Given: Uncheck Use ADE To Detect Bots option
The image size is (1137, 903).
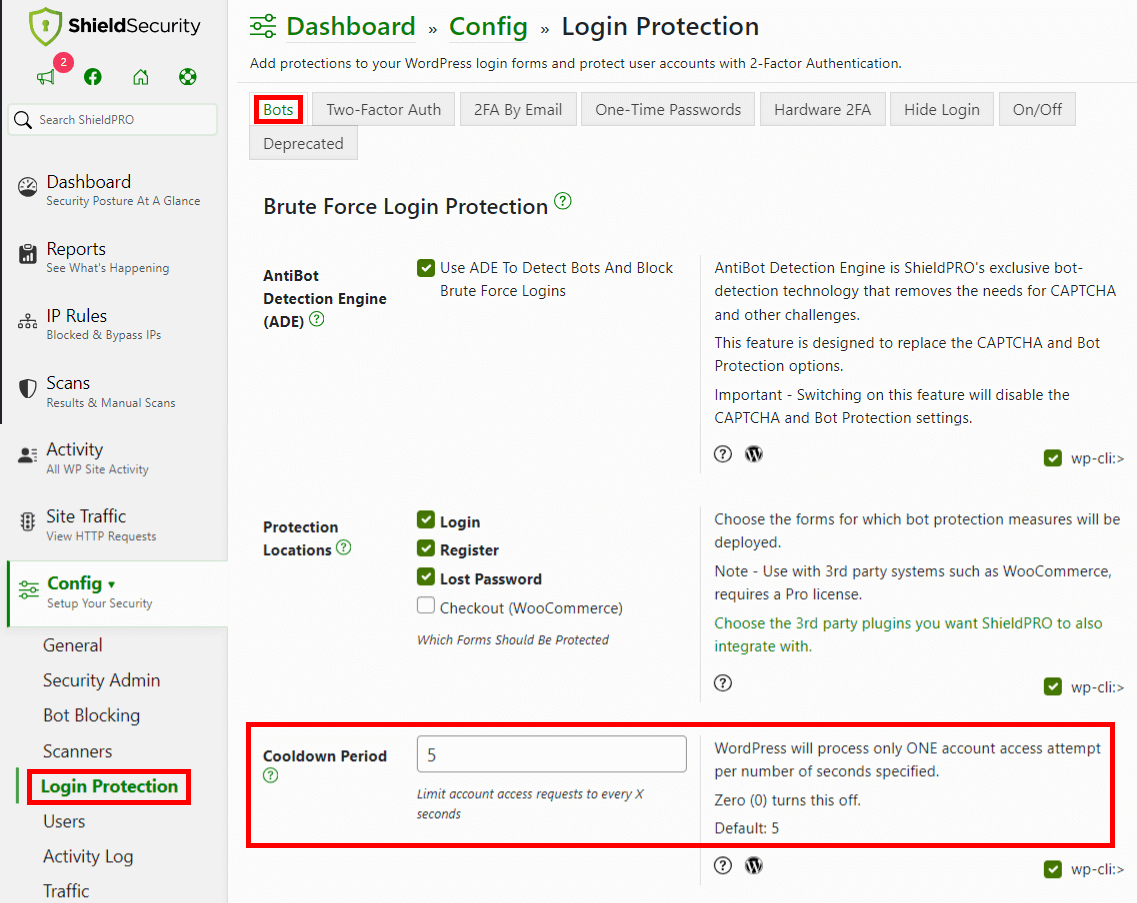Looking at the screenshot, I should (426, 268).
